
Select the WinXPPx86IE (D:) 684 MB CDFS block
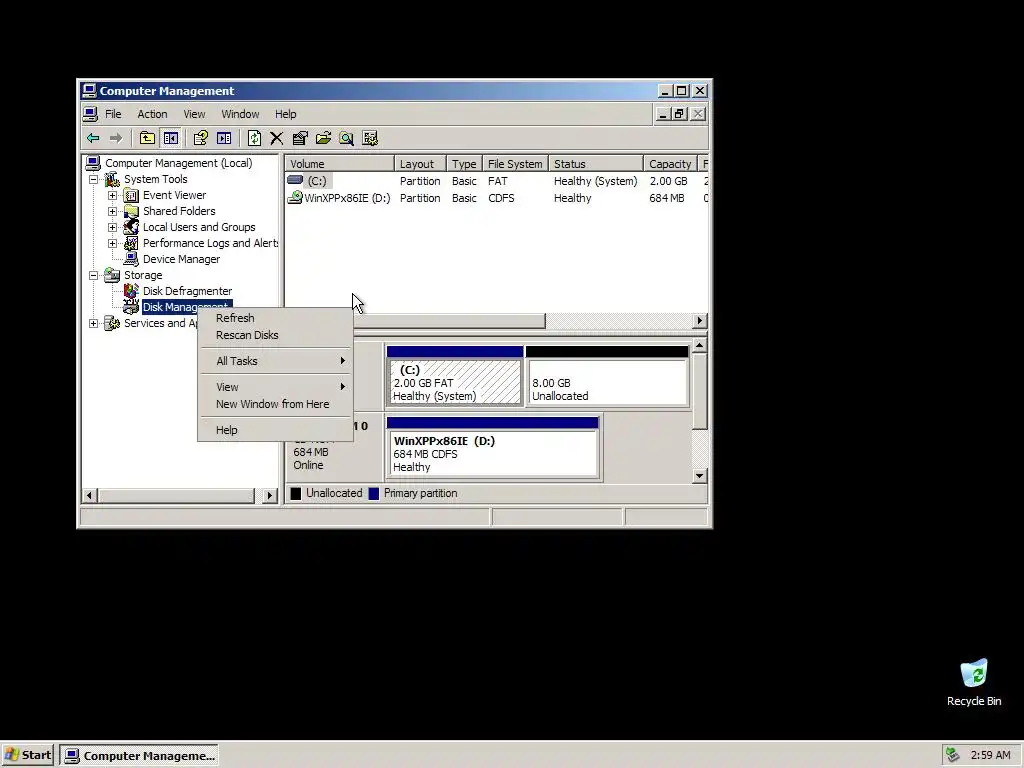[x=492, y=447]
